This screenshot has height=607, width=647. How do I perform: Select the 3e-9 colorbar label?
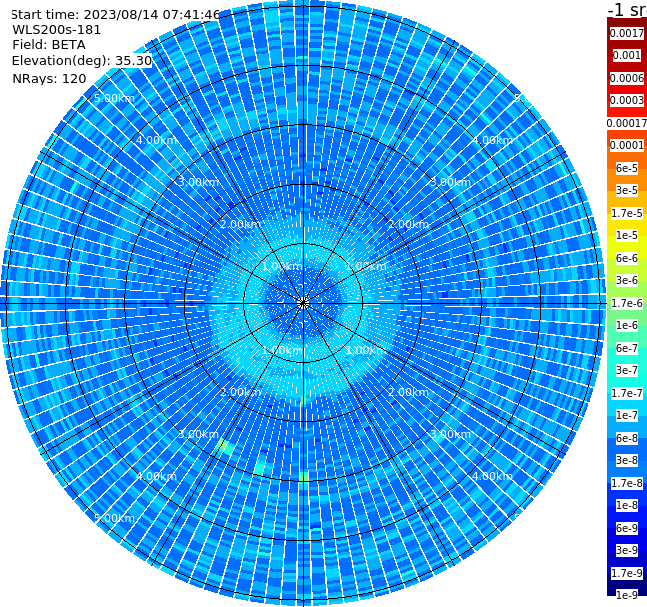point(627,550)
